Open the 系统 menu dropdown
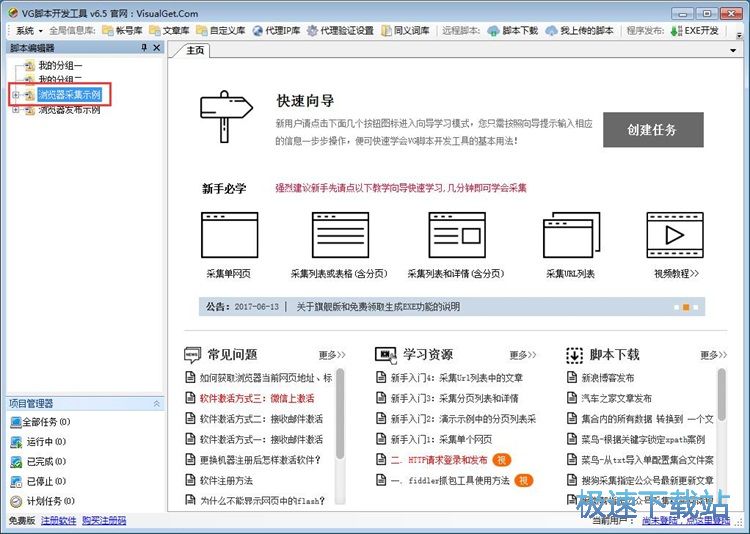 point(29,31)
